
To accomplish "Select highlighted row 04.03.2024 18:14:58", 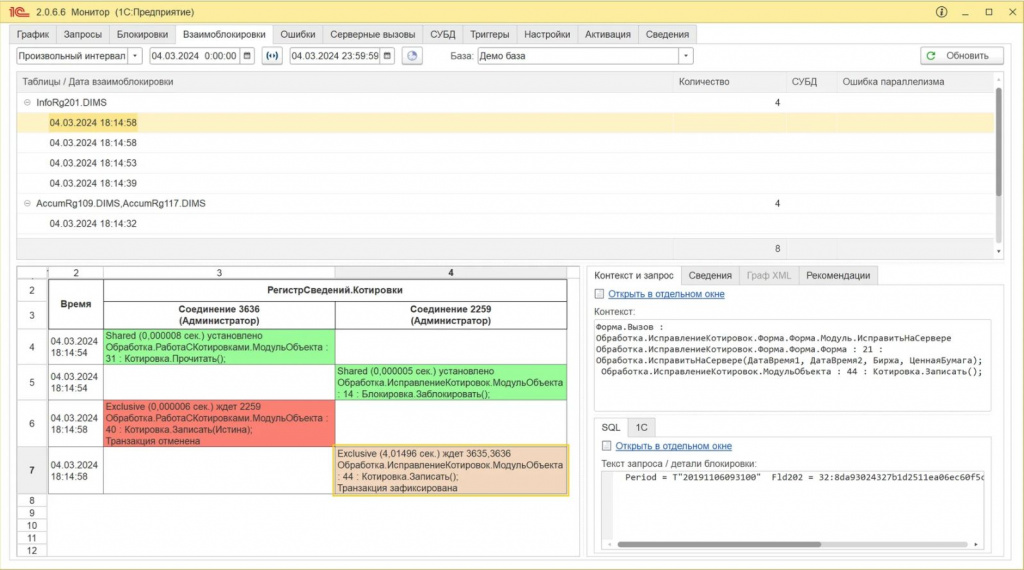I will [505, 123].
